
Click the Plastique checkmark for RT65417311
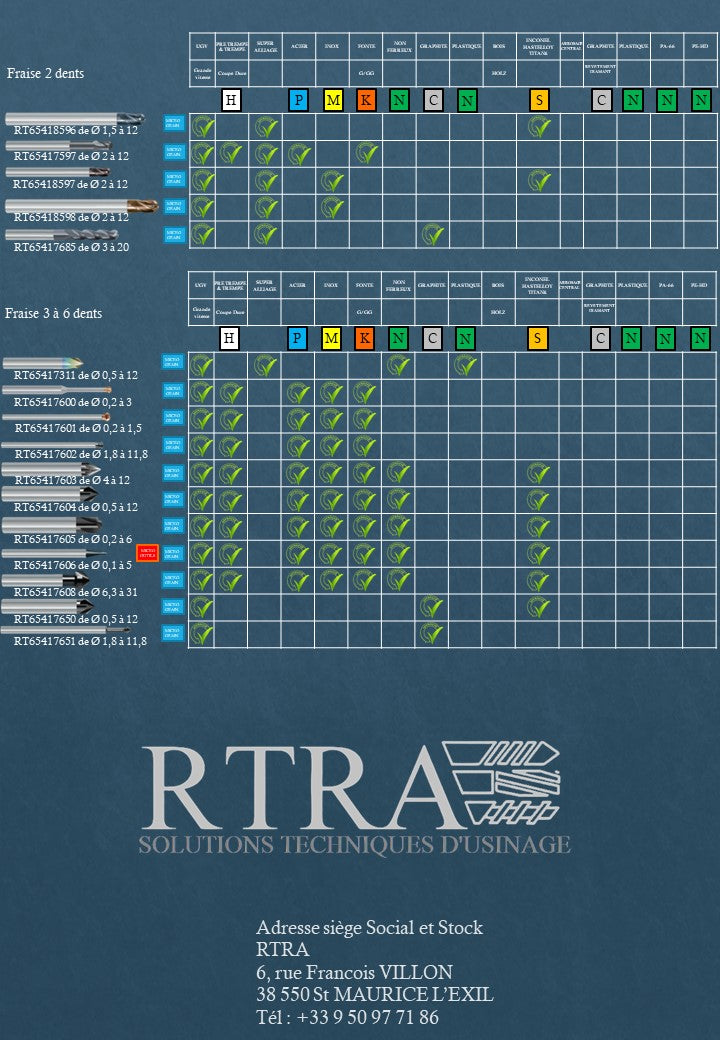click(x=465, y=365)
